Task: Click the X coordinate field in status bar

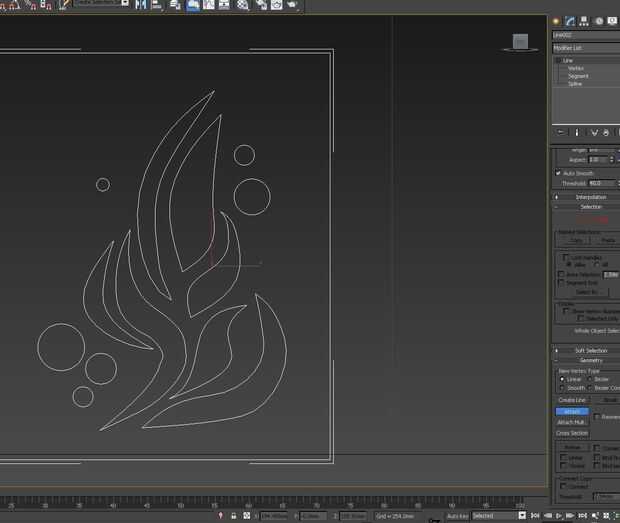Action: pos(274,516)
